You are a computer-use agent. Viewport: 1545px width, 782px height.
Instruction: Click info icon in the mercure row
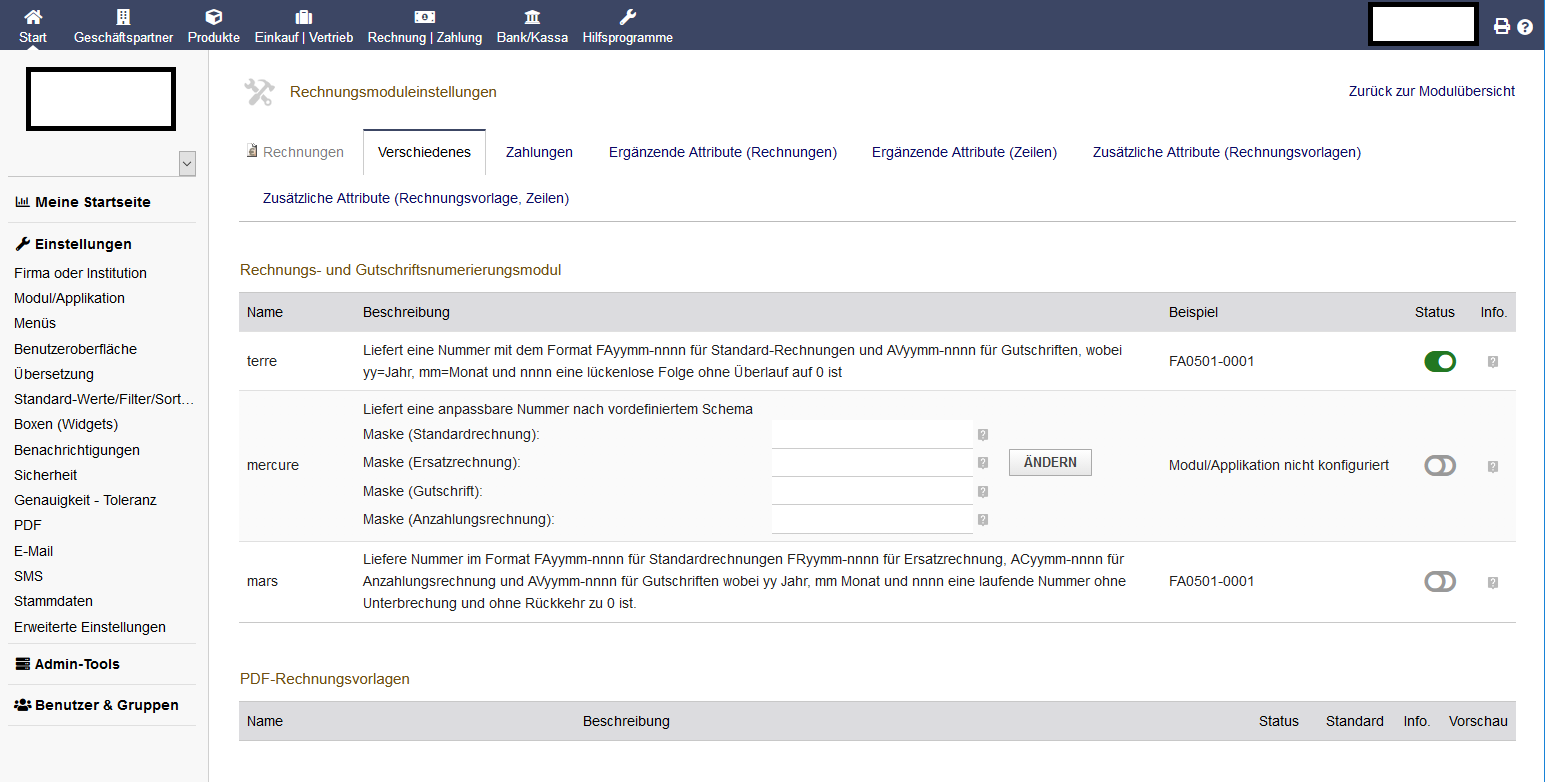pos(1493,466)
